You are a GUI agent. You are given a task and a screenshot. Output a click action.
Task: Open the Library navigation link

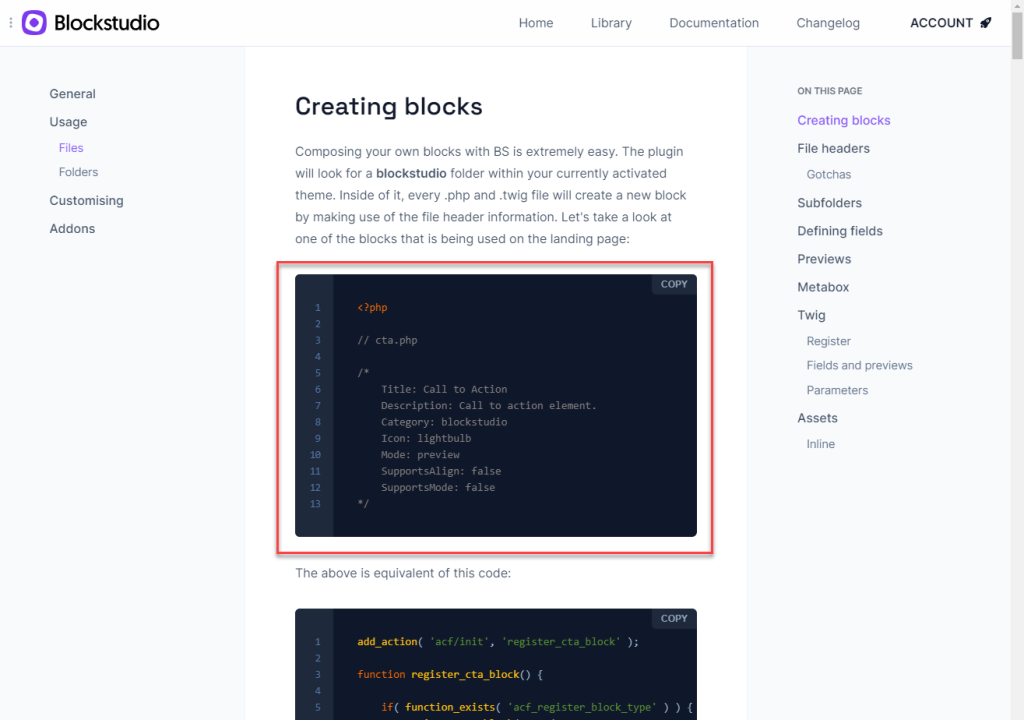pyautogui.click(x=611, y=23)
